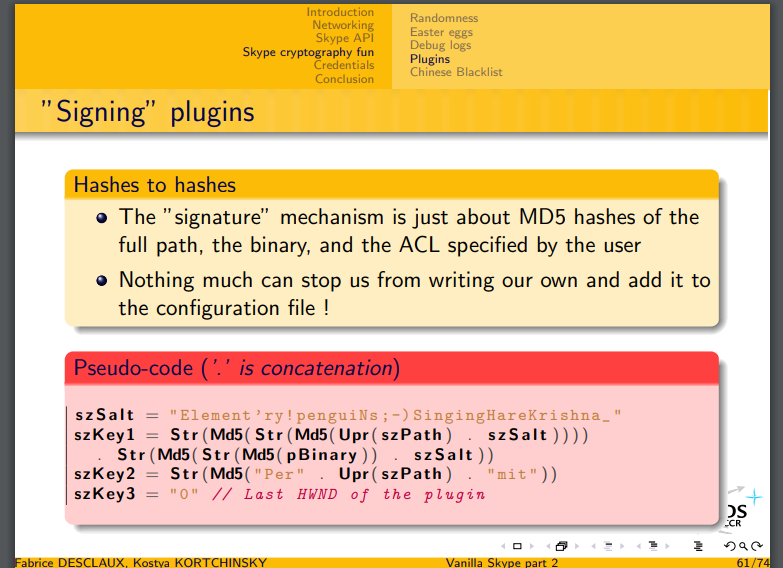Click the section navigation icon
This screenshot has width=783, height=568.
653,546
